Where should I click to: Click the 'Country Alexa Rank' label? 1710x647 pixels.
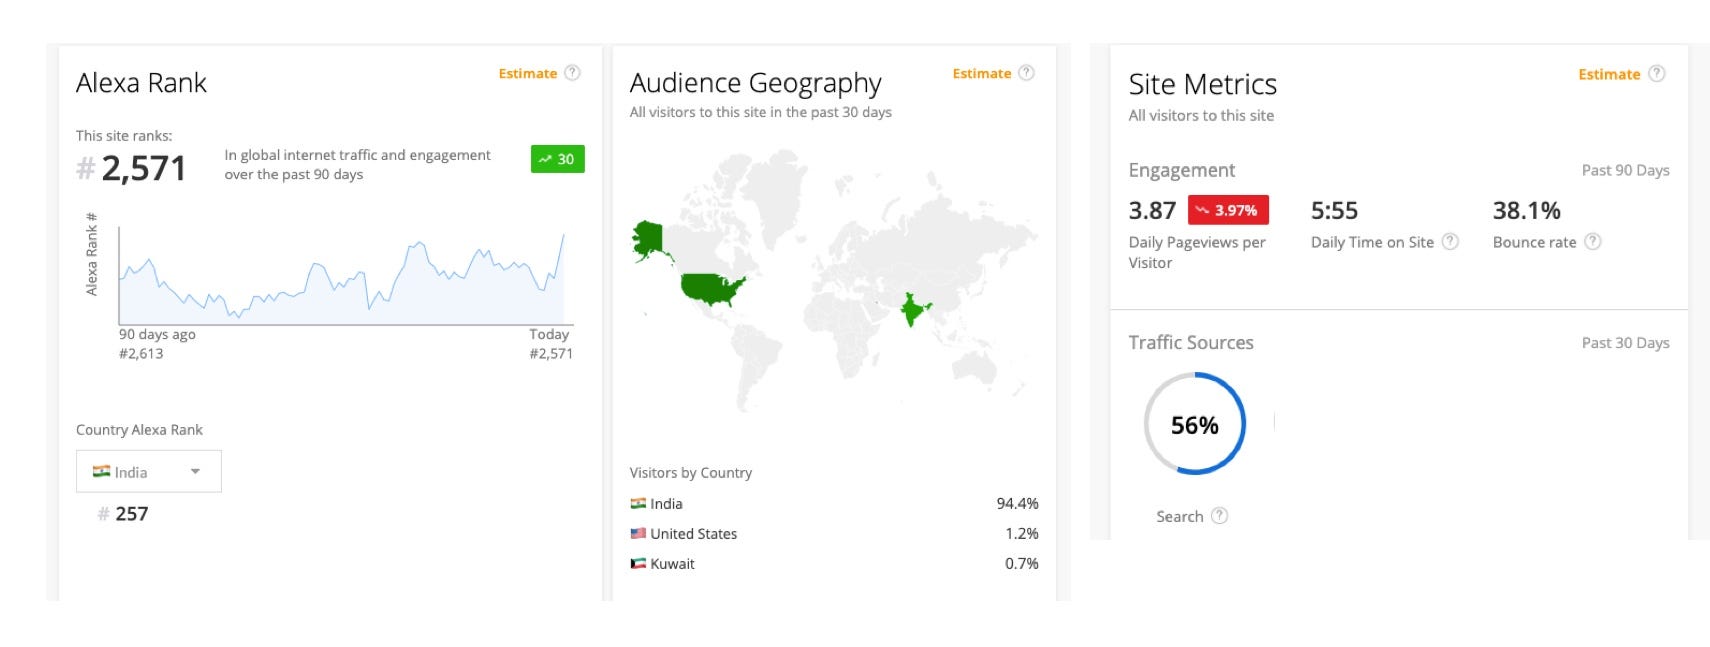click(x=139, y=430)
